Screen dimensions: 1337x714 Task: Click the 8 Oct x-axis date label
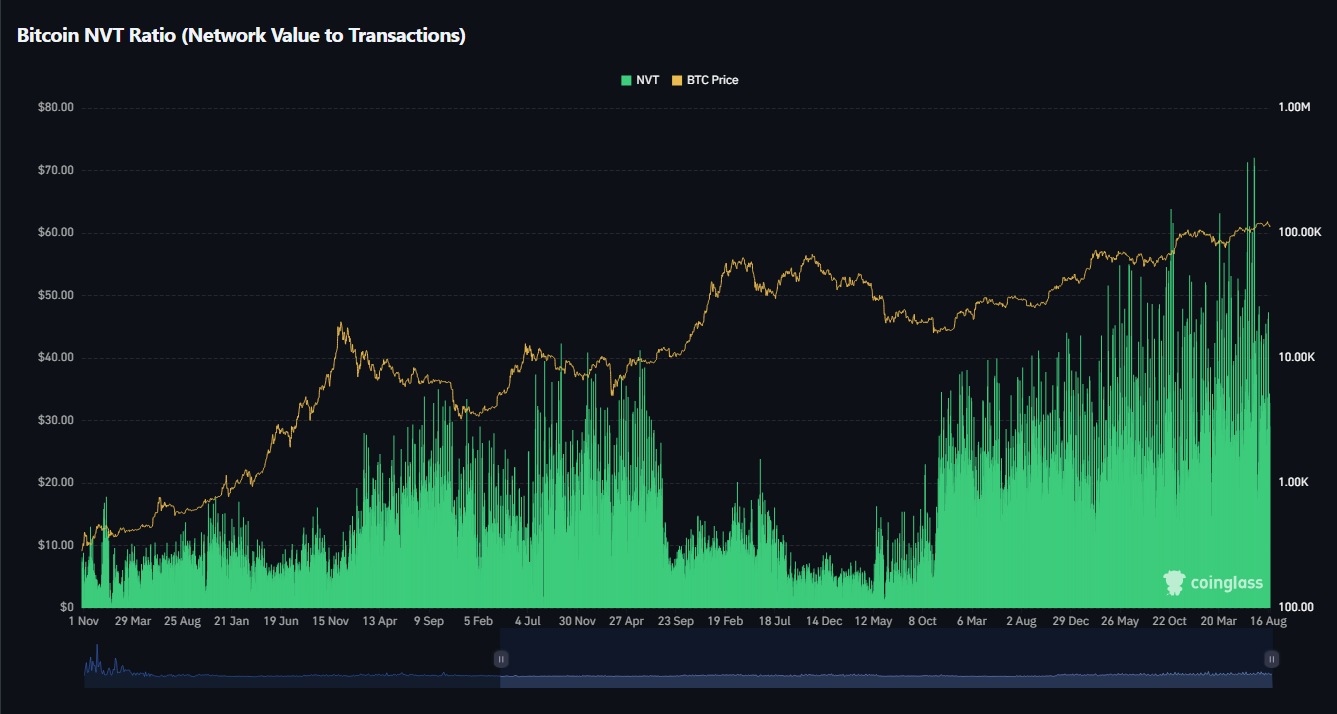click(922, 621)
